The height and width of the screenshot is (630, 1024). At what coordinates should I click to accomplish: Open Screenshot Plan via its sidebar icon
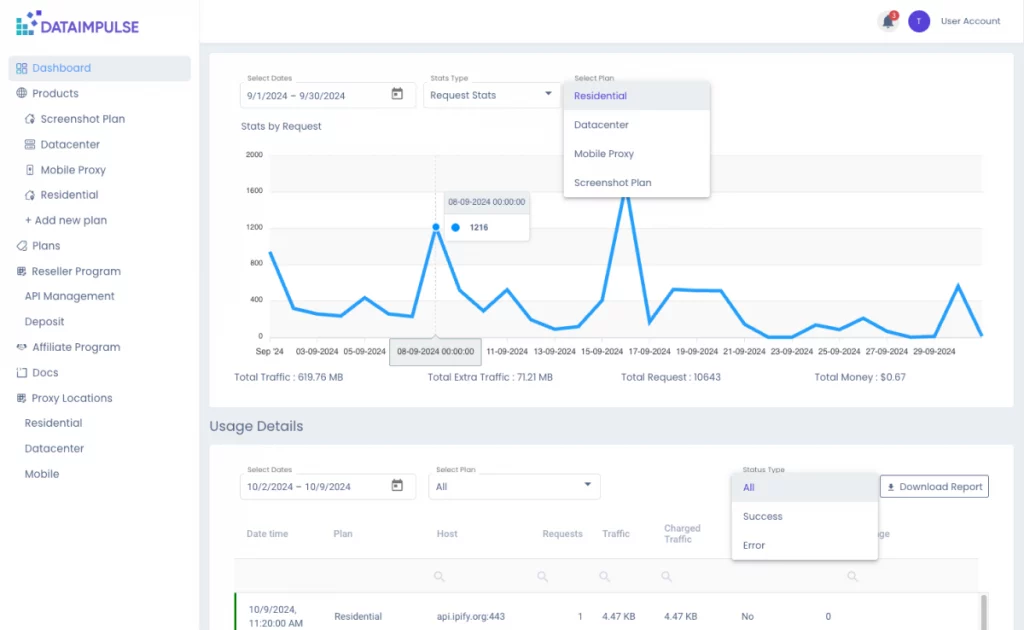click(x=32, y=119)
